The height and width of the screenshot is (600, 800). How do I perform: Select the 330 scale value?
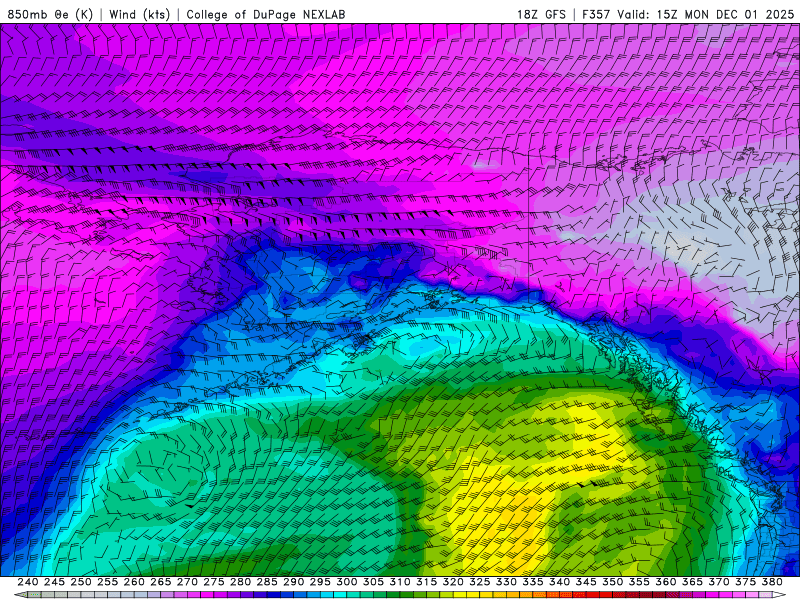[x=506, y=582]
